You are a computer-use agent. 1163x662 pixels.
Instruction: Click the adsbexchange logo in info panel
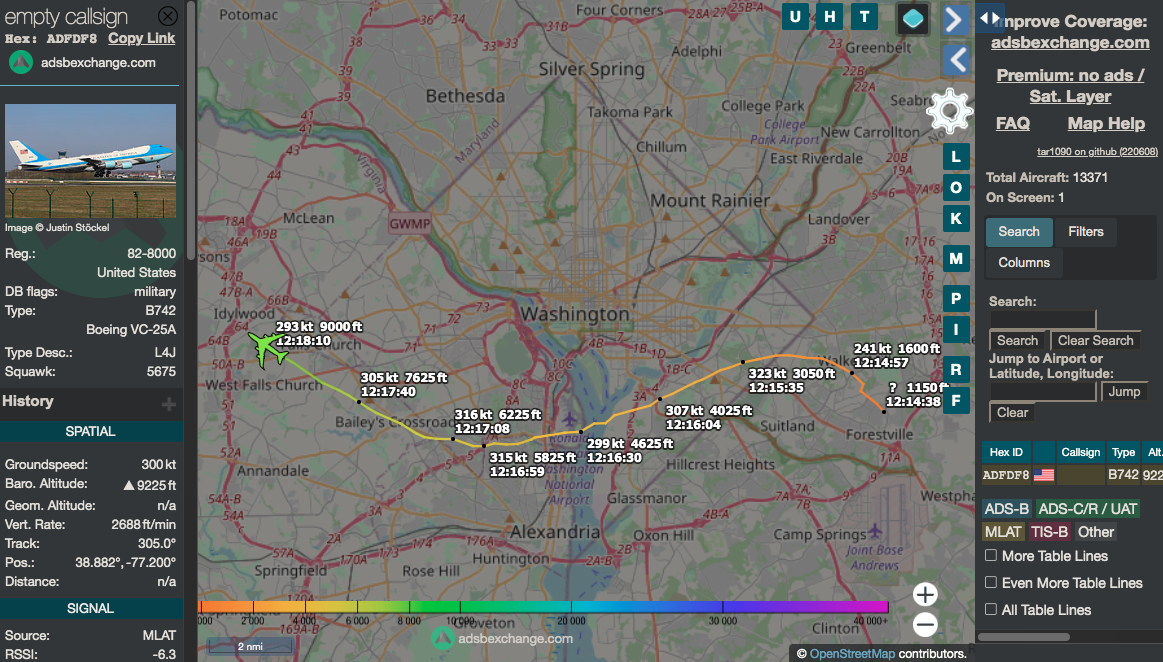(x=21, y=62)
